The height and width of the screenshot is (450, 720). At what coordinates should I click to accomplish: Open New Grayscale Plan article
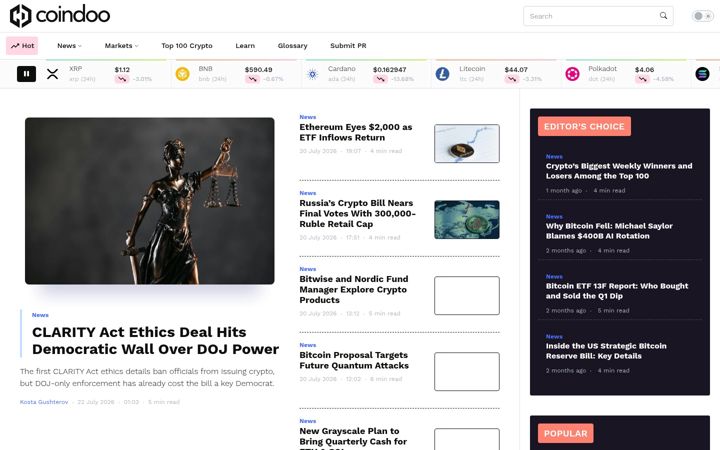tap(353, 438)
